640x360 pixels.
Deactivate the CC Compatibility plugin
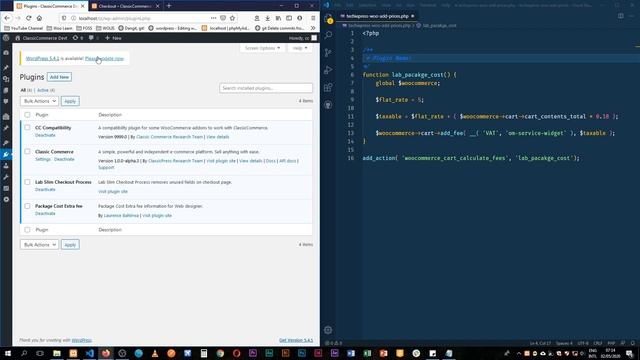[x=45, y=135]
